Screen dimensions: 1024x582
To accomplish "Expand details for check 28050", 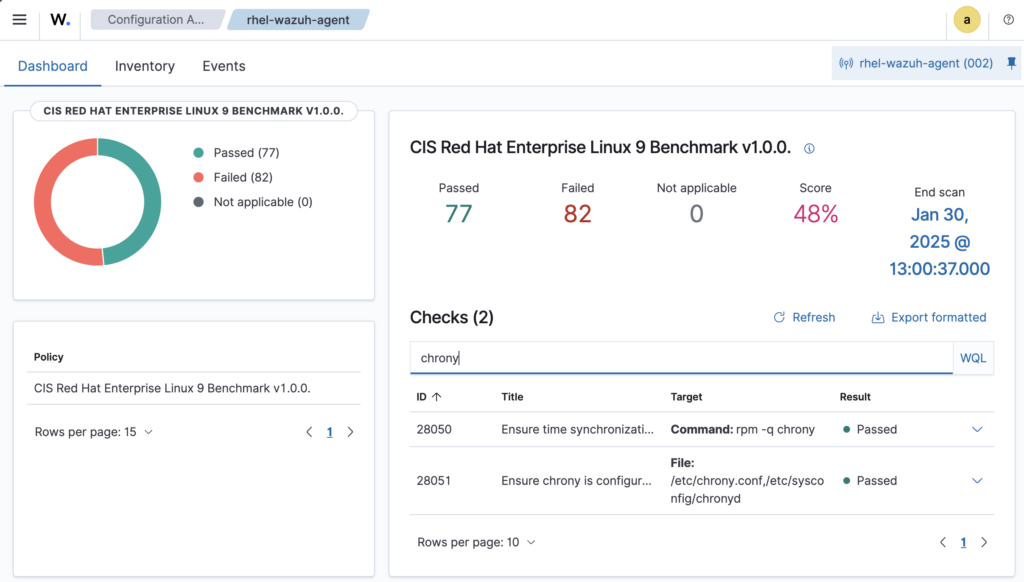I will [977, 429].
